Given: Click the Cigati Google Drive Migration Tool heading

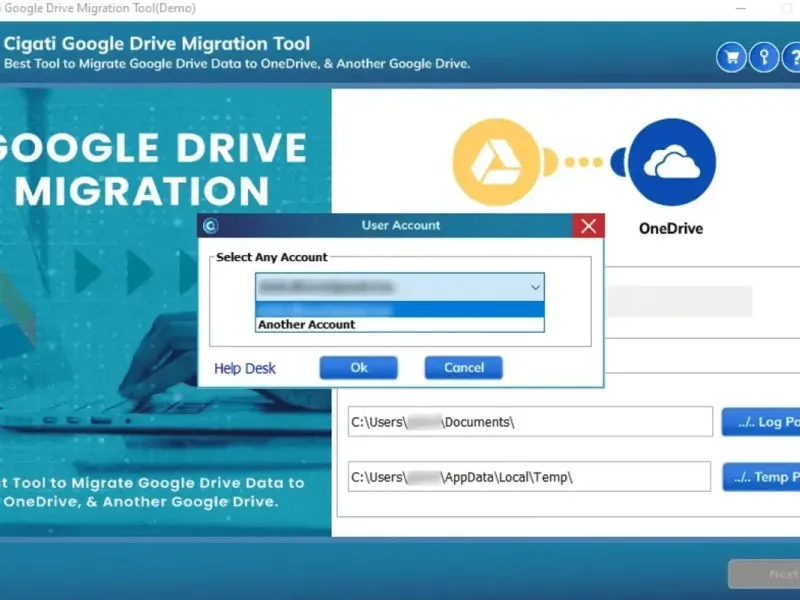Looking at the screenshot, I should point(157,44).
